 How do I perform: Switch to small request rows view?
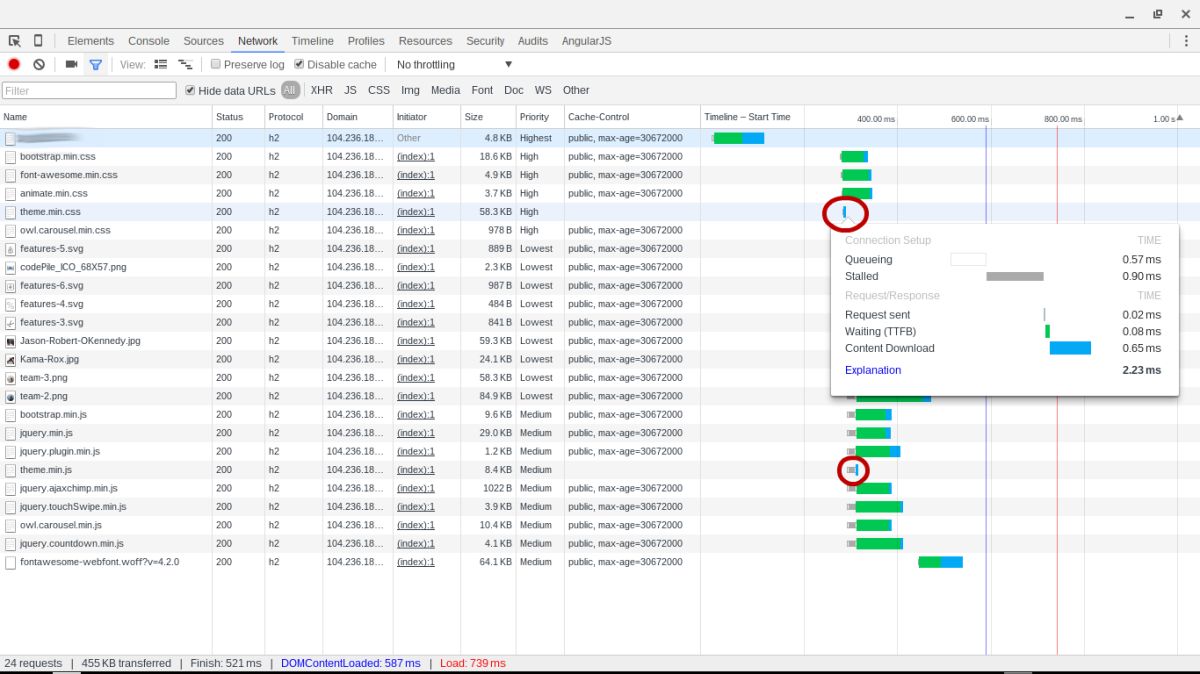[x=185, y=64]
